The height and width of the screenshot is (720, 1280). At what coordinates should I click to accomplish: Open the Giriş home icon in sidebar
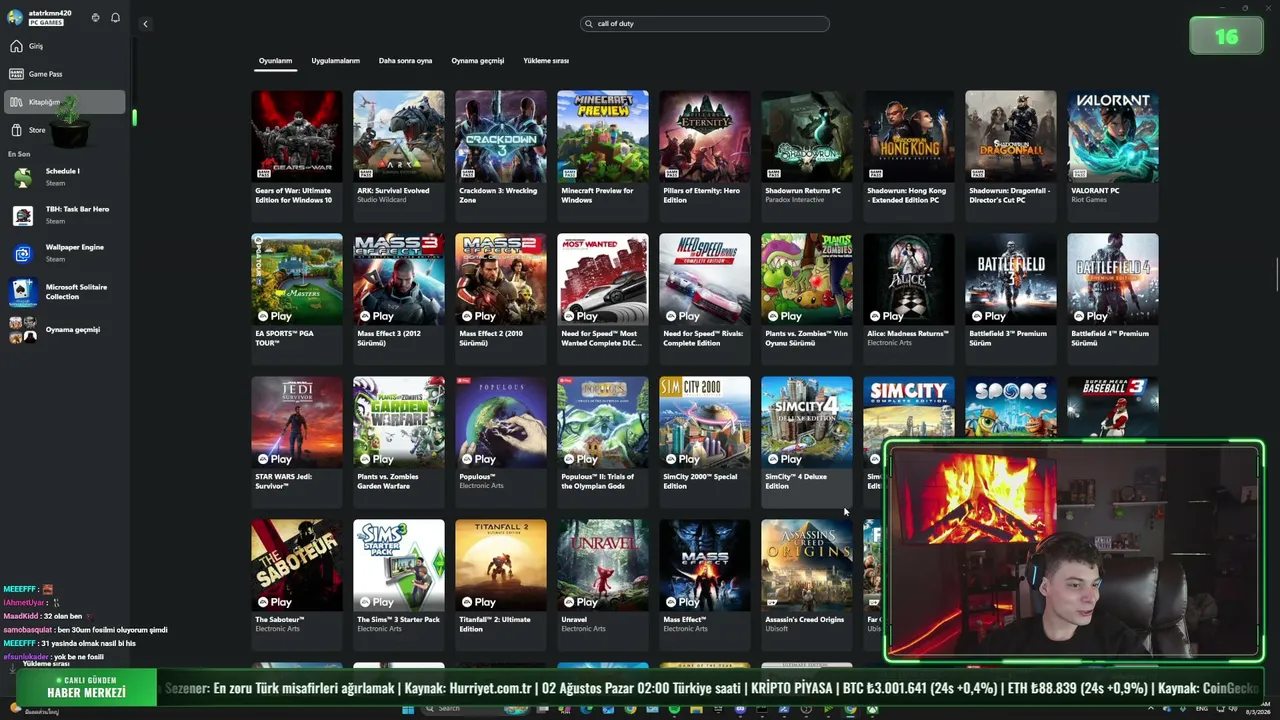coord(16,46)
